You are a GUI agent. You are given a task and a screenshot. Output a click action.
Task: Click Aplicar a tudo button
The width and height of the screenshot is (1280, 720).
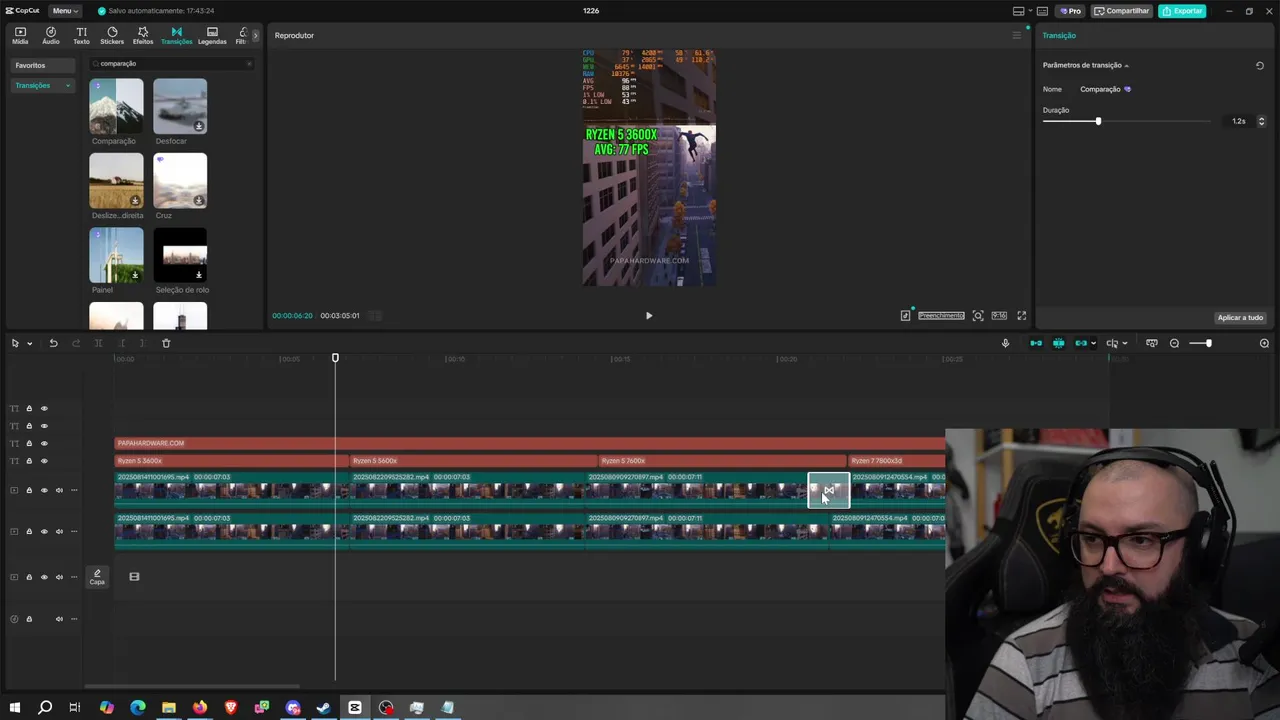point(1240,318)
